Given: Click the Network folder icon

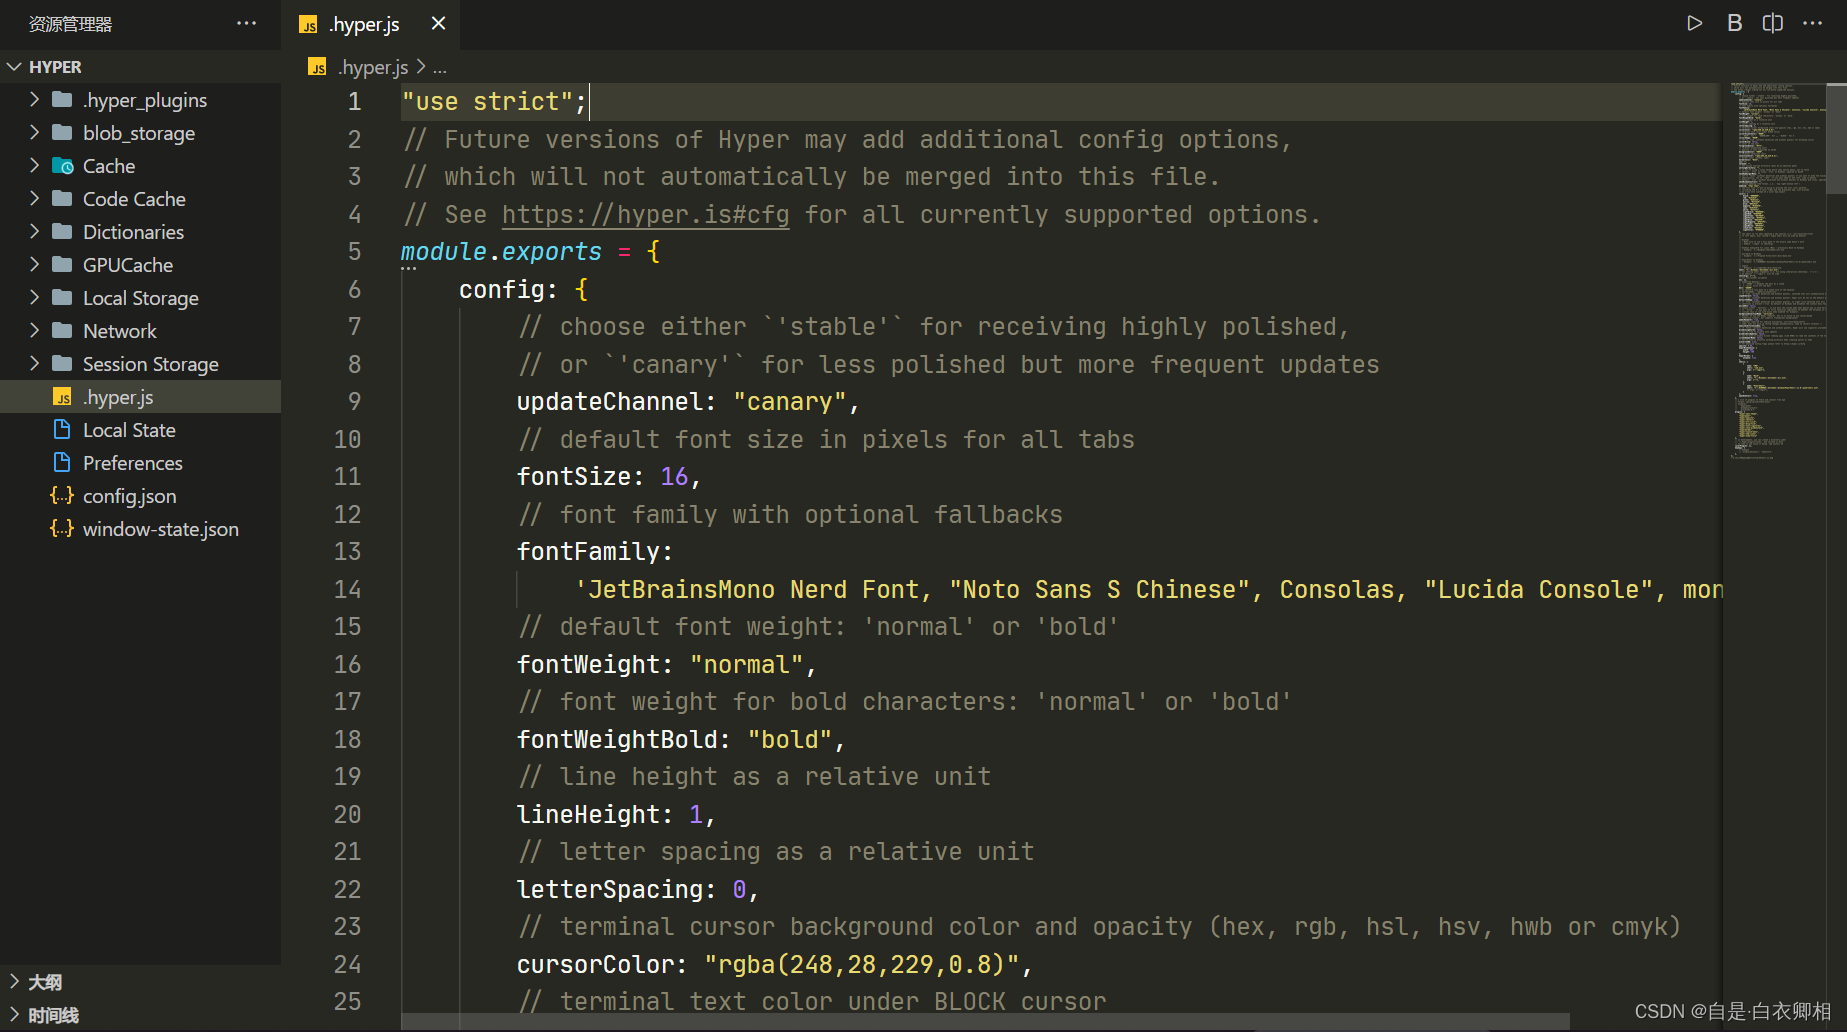Looking at the screenshot, I should click(62, 330).
